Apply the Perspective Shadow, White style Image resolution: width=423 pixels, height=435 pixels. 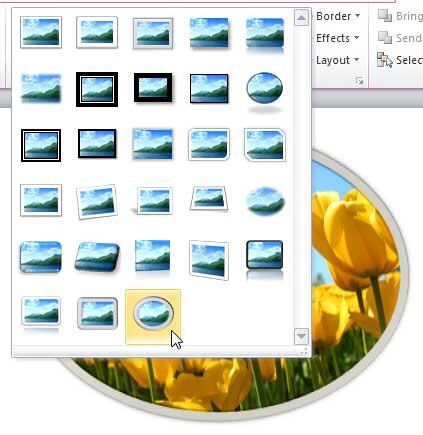click(153, 200)
